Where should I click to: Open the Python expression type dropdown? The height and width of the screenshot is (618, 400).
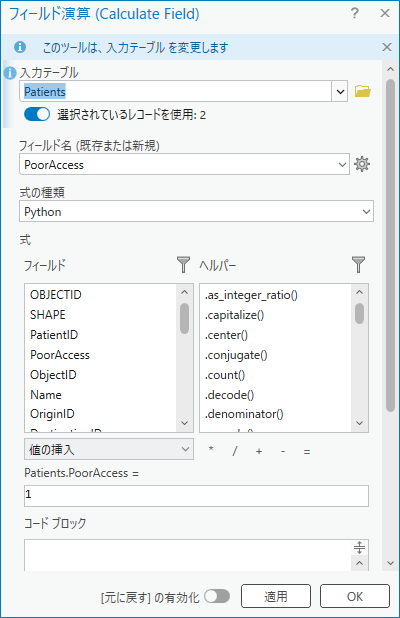coord(196,211)
